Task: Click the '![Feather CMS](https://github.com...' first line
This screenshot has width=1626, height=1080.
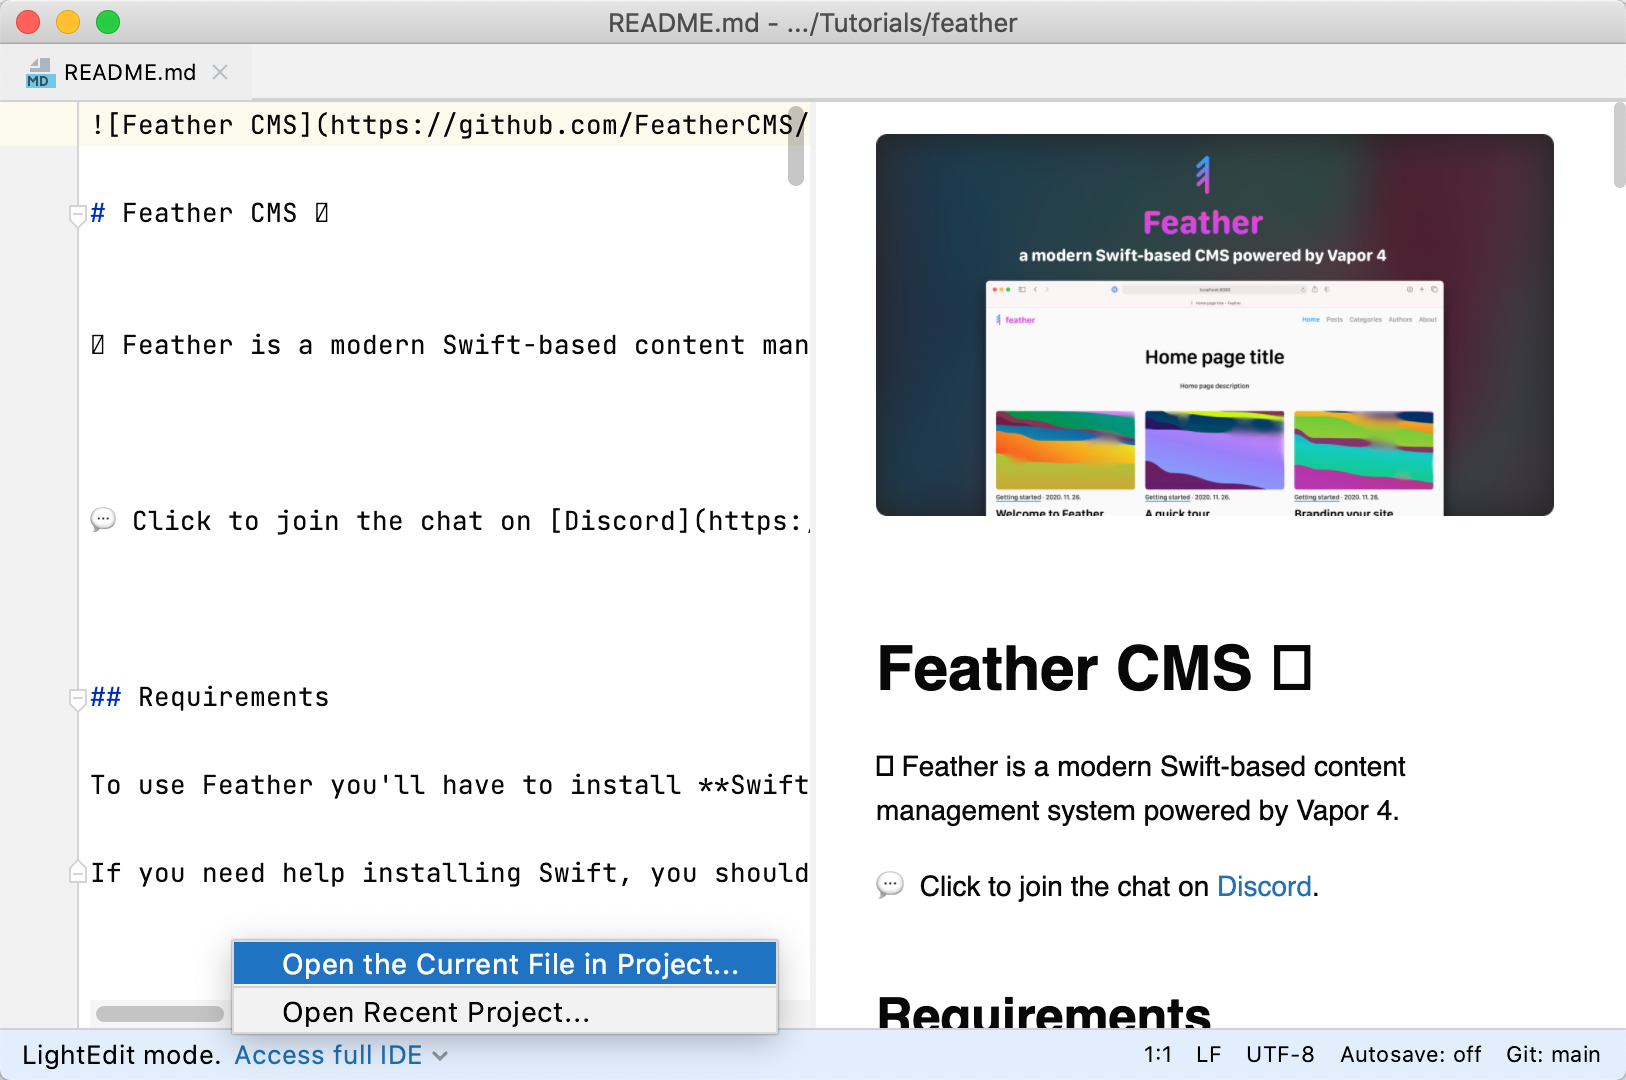Action: tap(449, 125)
